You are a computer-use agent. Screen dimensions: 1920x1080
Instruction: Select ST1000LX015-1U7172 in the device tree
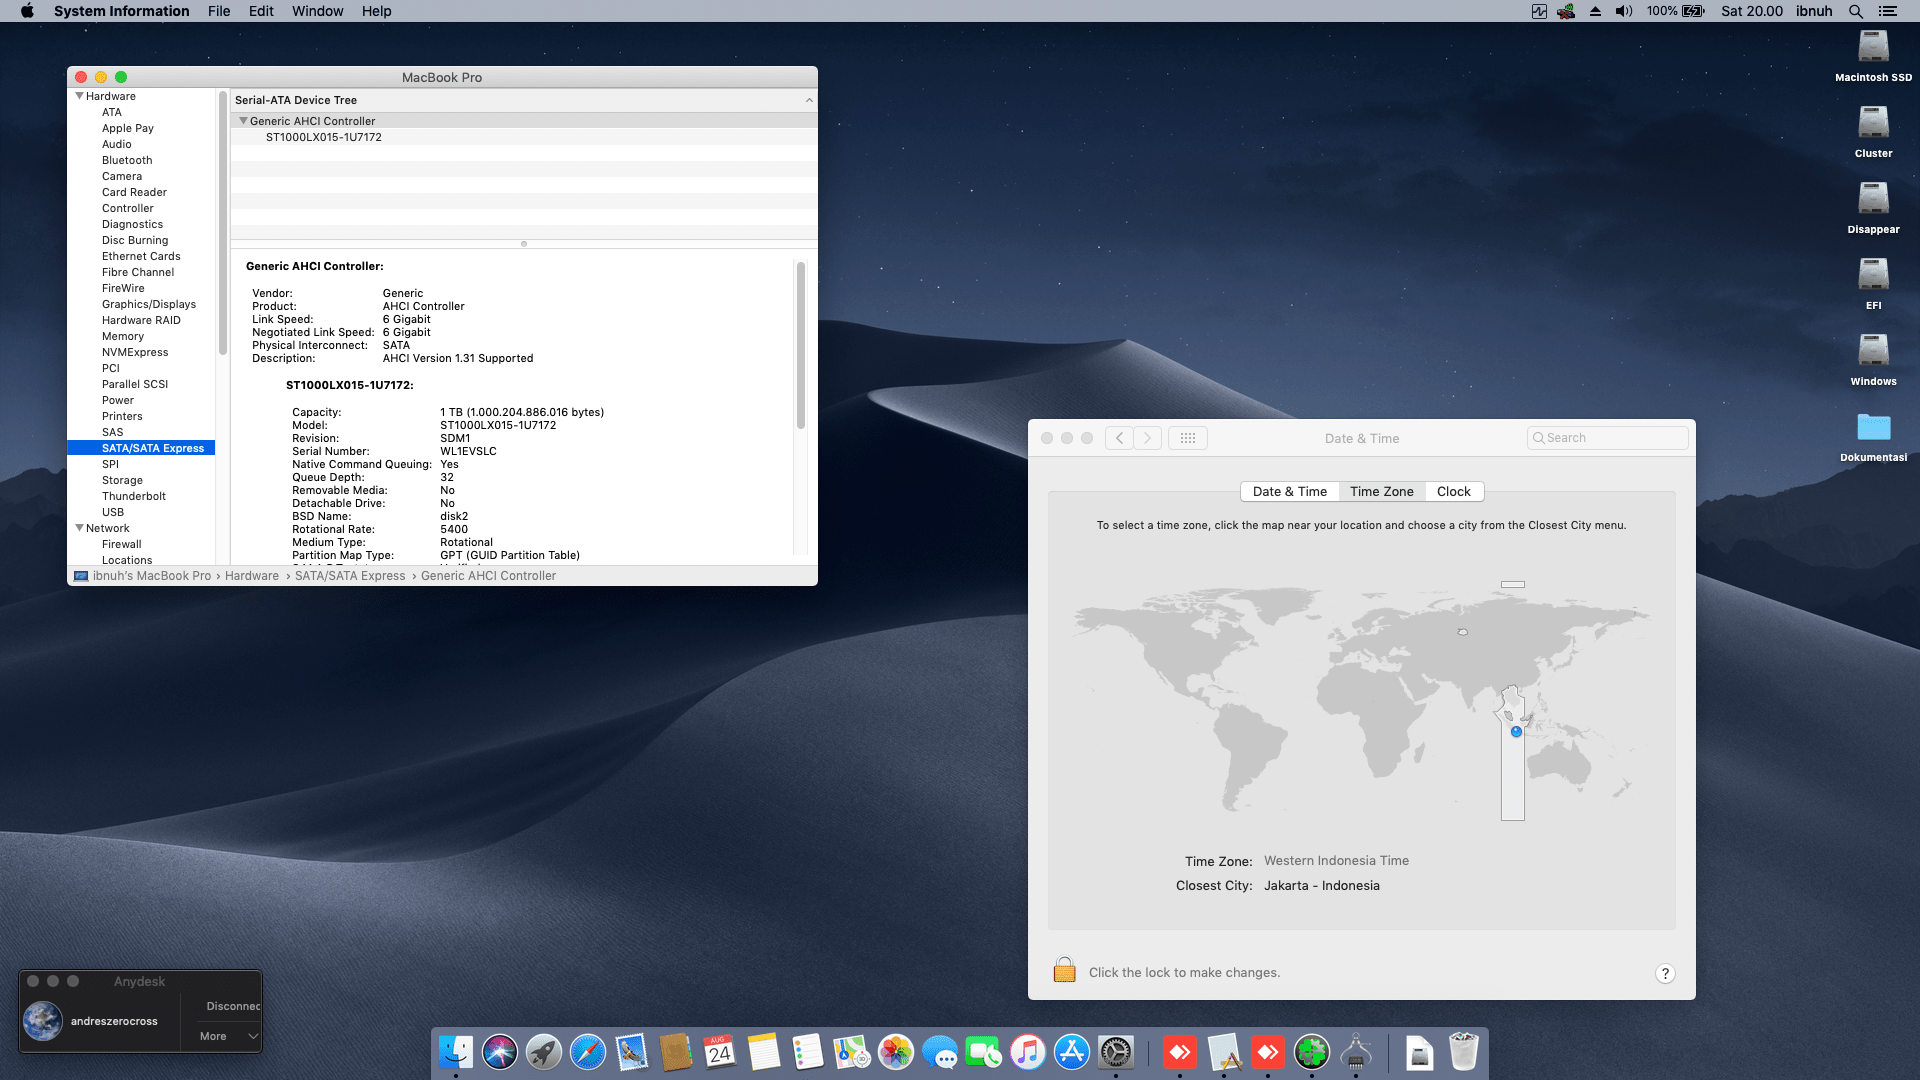324,137
